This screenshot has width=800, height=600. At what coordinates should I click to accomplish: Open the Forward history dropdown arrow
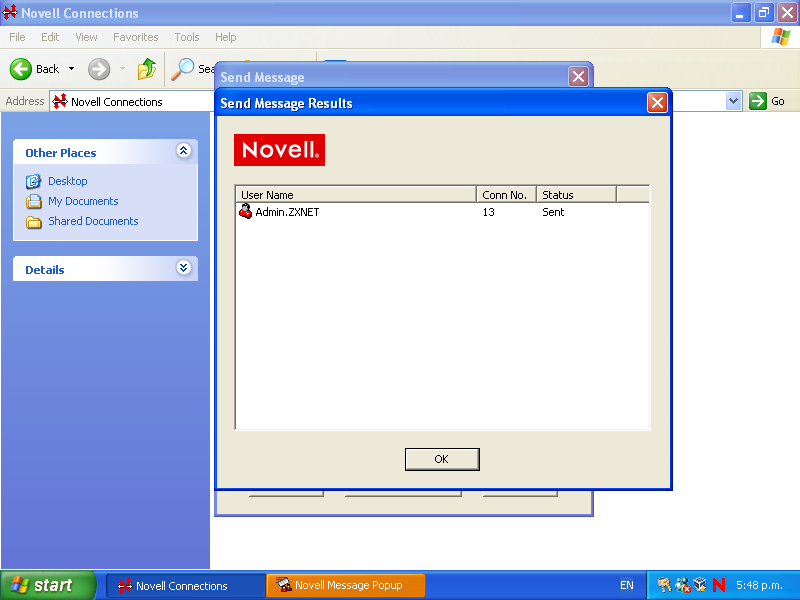[122, 69]
